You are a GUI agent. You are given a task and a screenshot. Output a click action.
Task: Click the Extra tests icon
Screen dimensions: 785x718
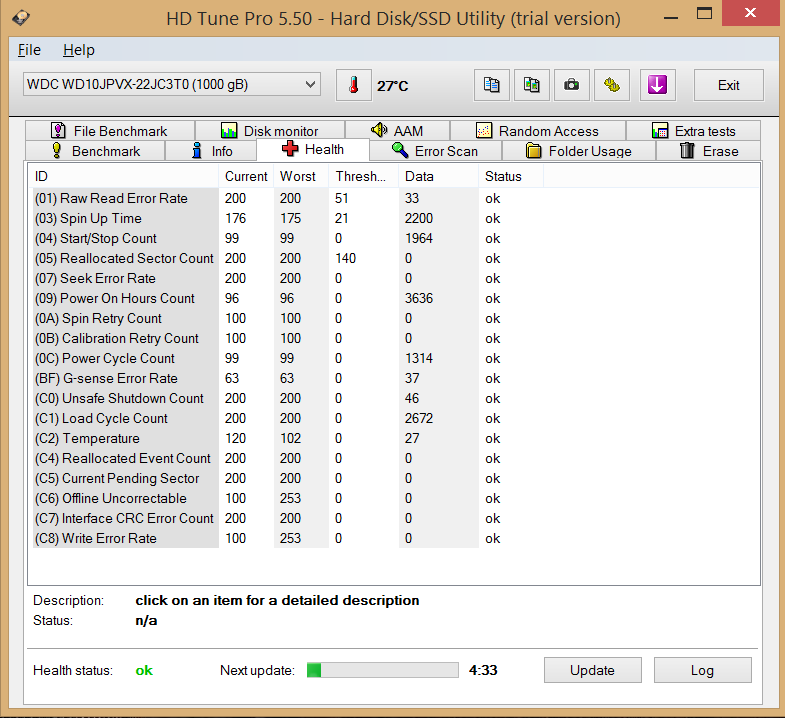[660, 131]
